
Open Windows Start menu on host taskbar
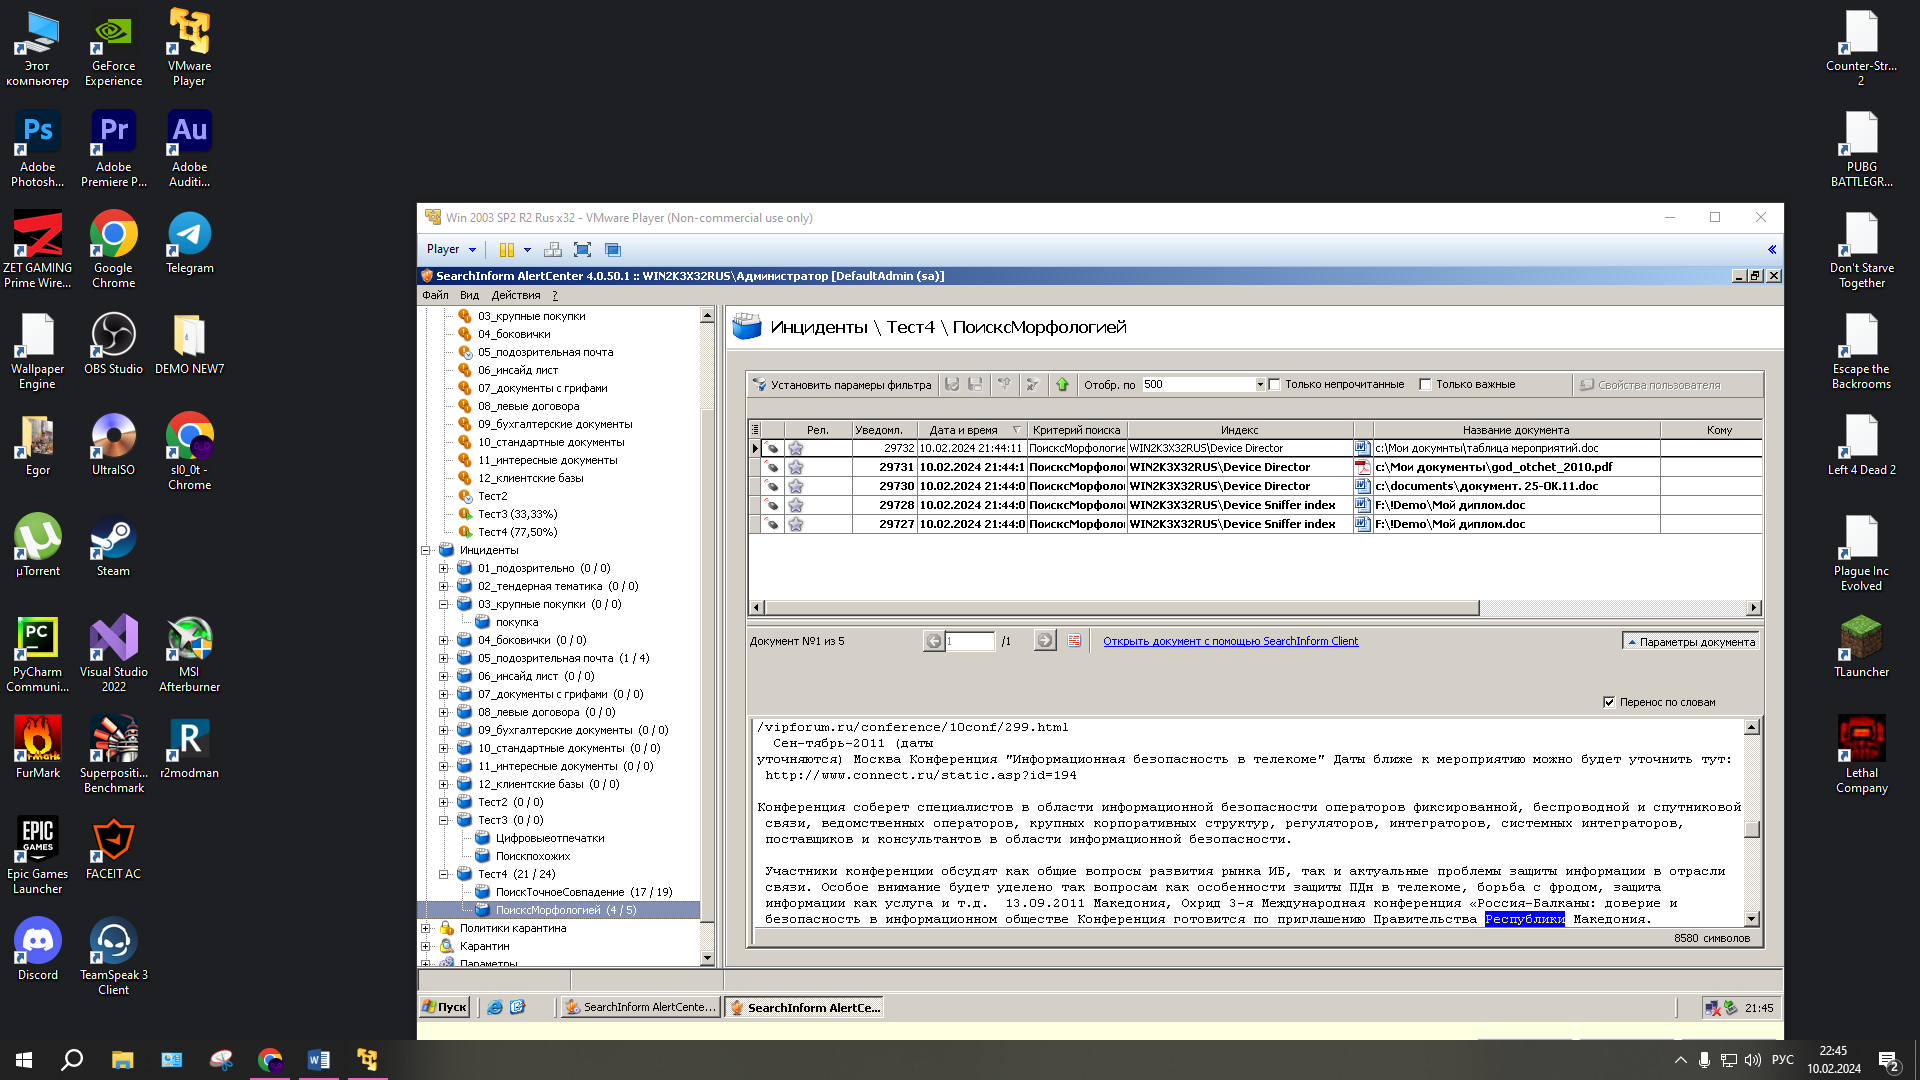click(24, 1059)
